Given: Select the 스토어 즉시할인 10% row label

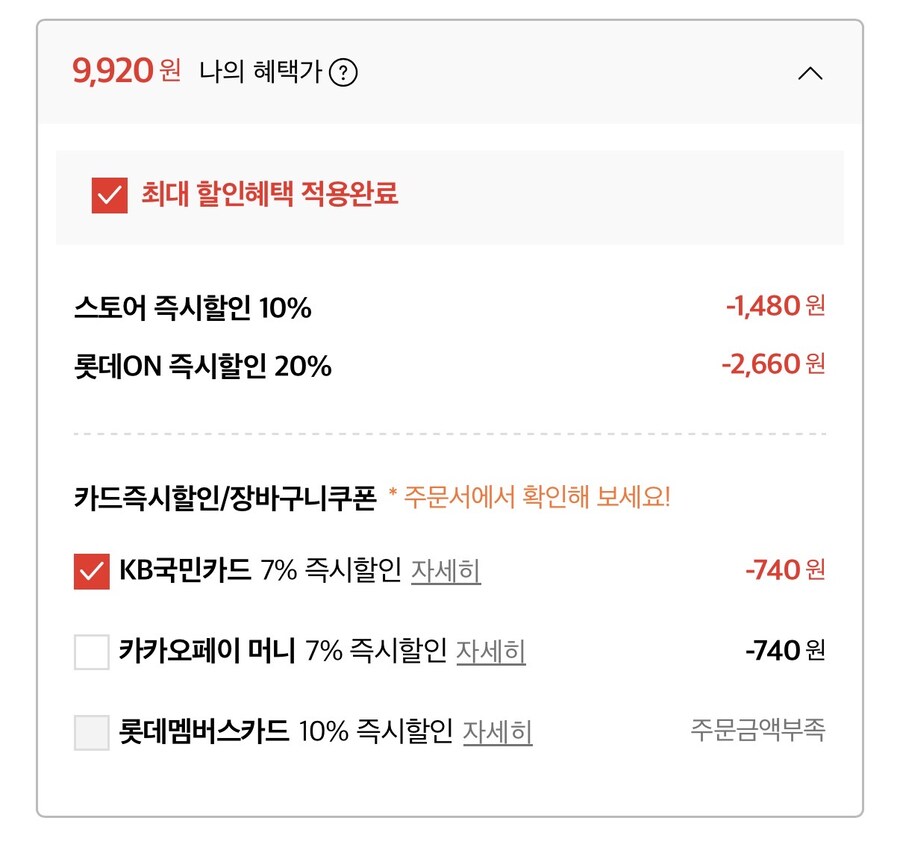Looking at the screenshot, I should click(192, 308).
